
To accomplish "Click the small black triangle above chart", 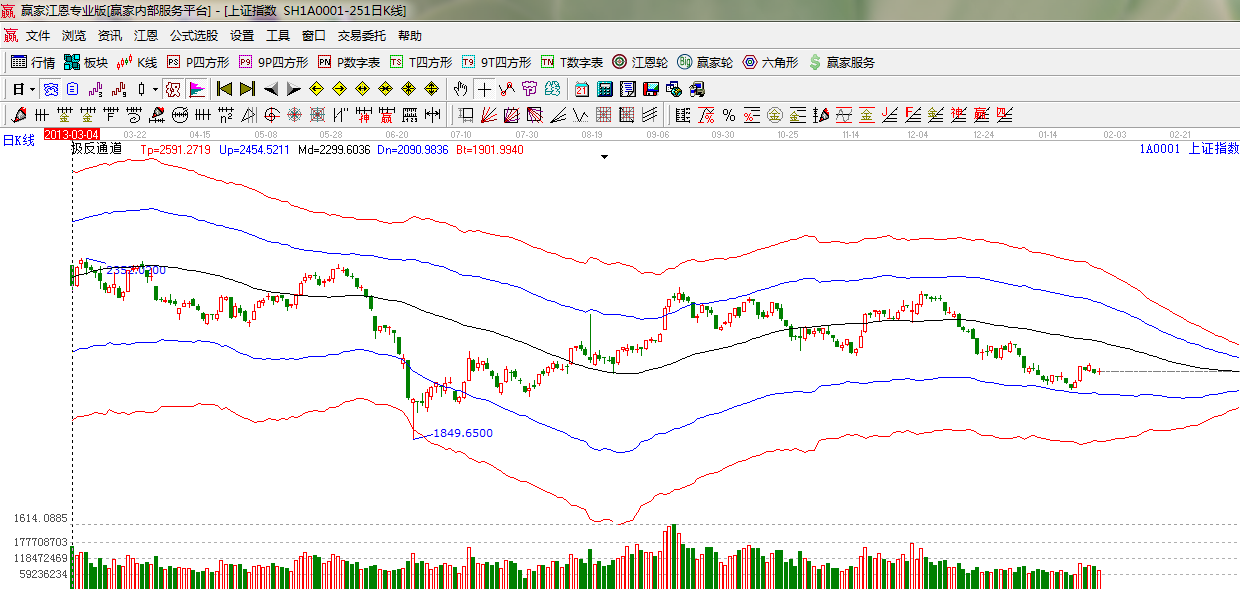I will point(604,157).
